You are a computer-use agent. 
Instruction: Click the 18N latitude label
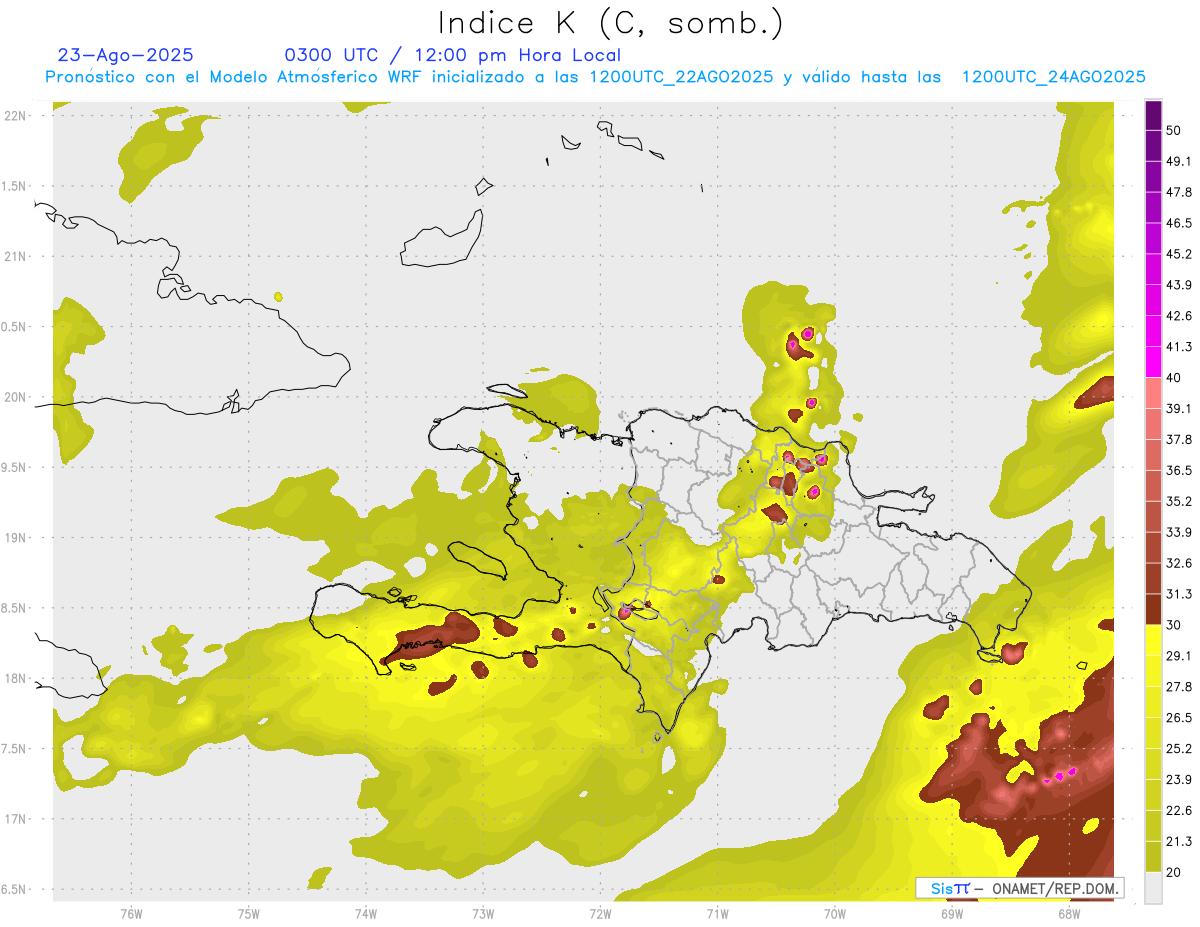click(16, 678)
